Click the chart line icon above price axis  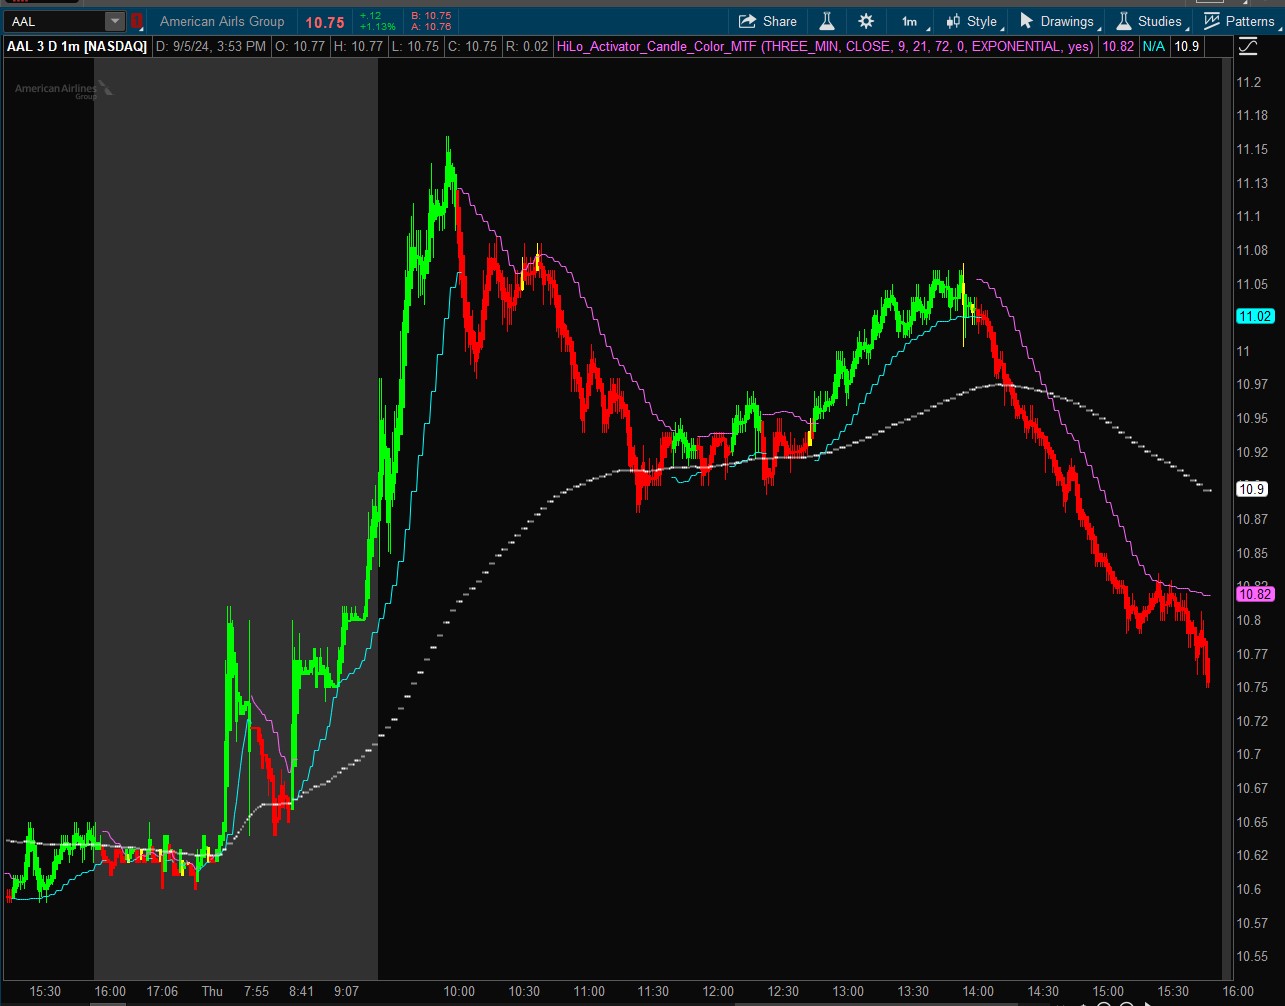[1248, 46]
